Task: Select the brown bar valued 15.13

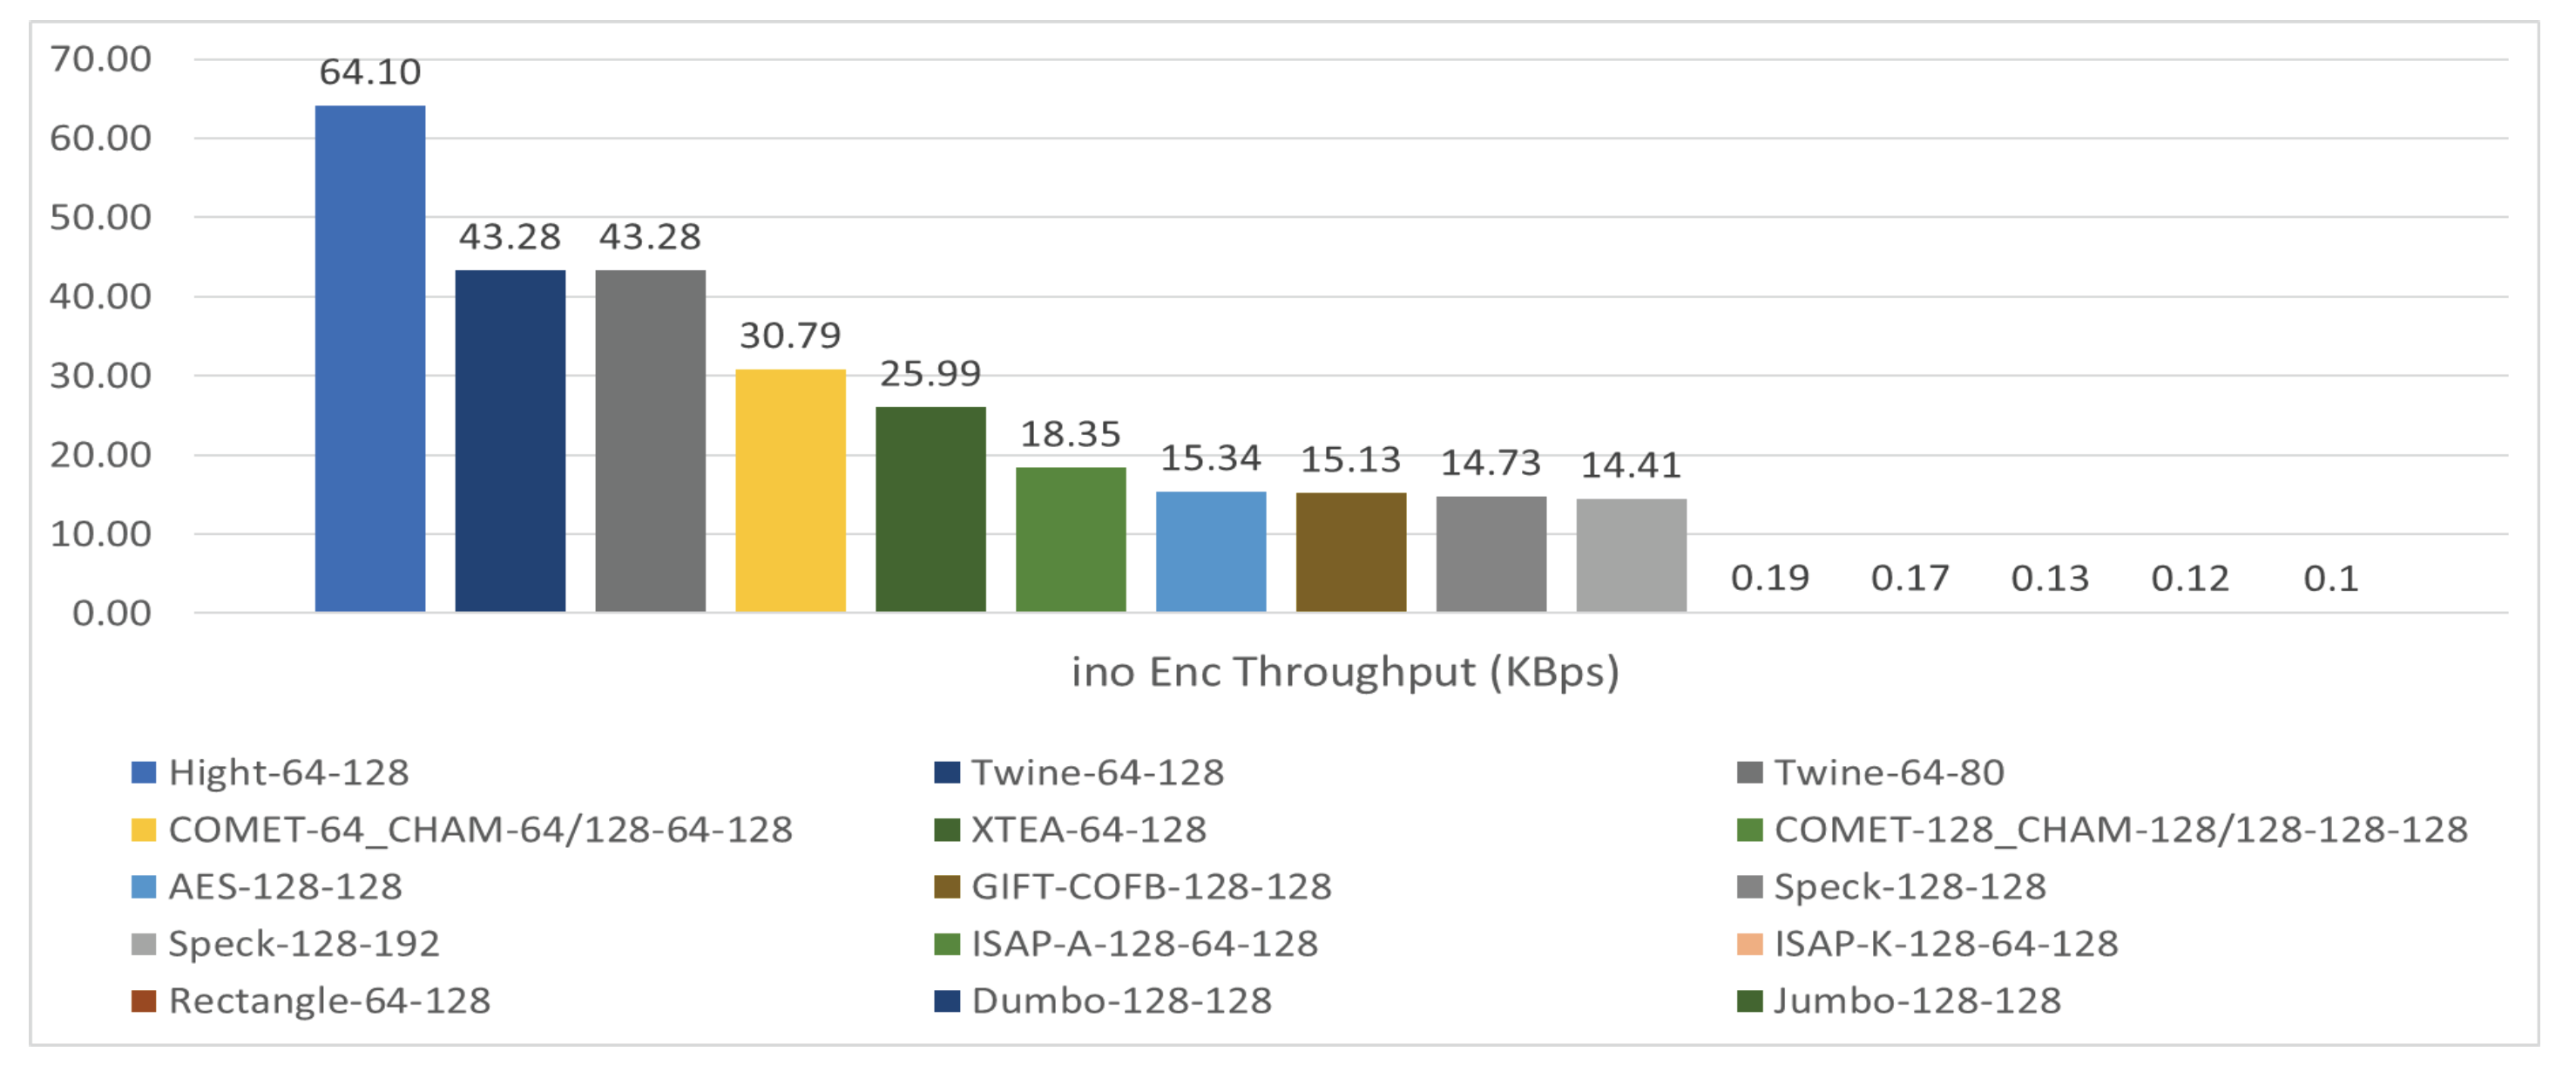Action: pos(1351,552)
